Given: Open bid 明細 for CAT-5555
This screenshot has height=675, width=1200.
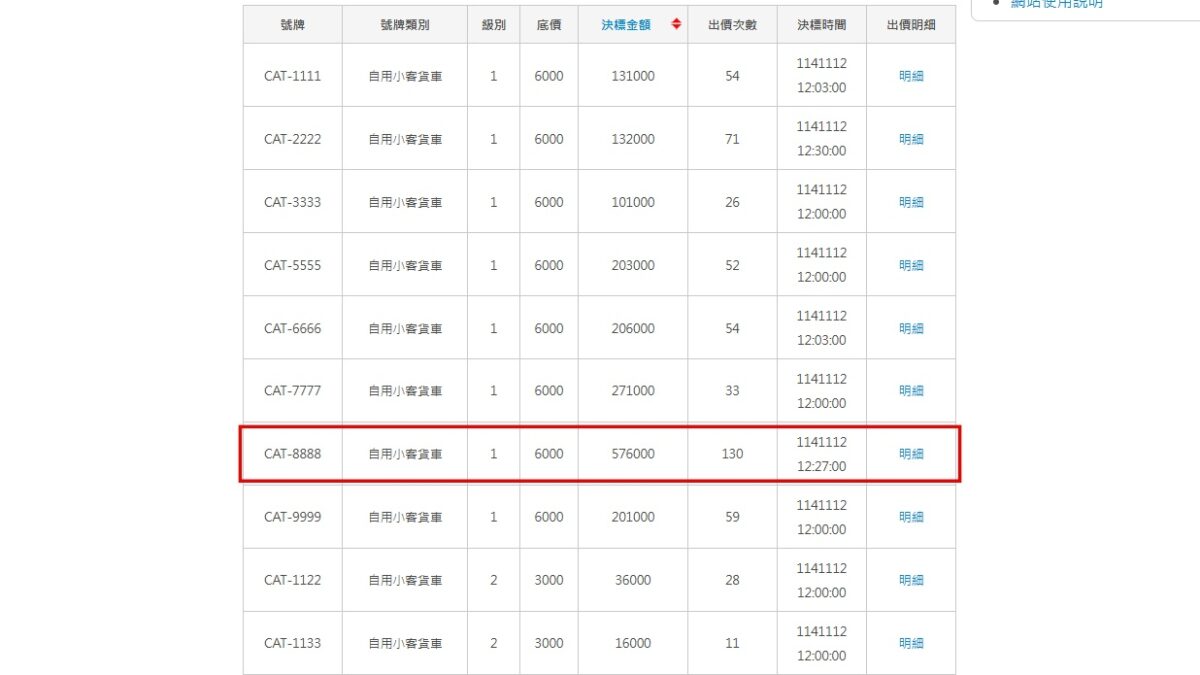Looking at the screenshot, I should (911, 265).
